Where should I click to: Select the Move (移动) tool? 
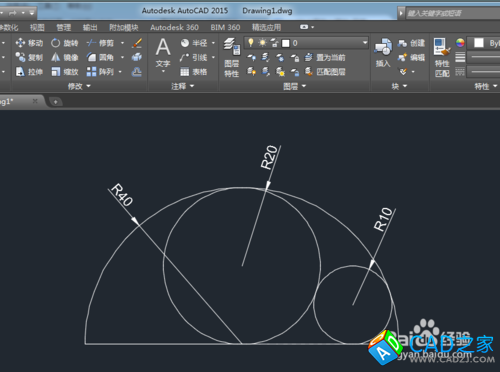(29, 43)
